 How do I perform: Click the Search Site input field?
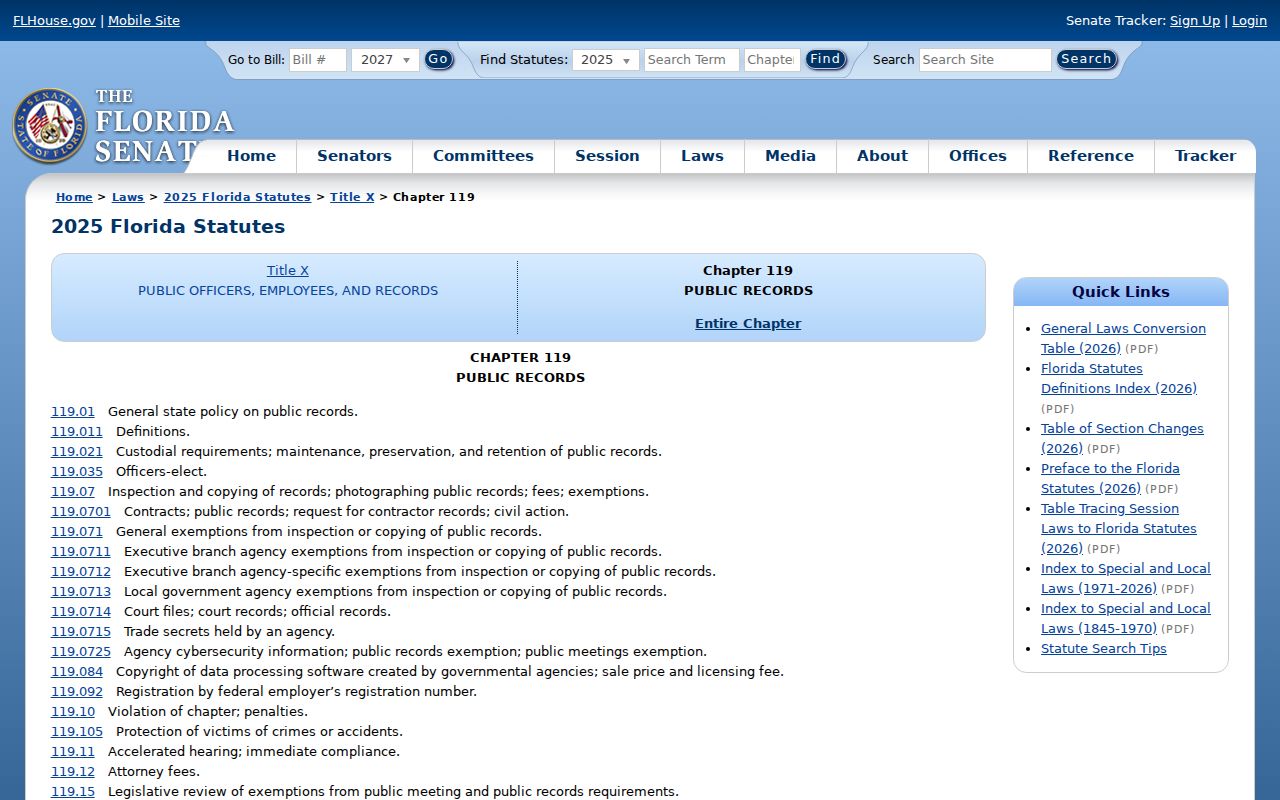(985, 60)
